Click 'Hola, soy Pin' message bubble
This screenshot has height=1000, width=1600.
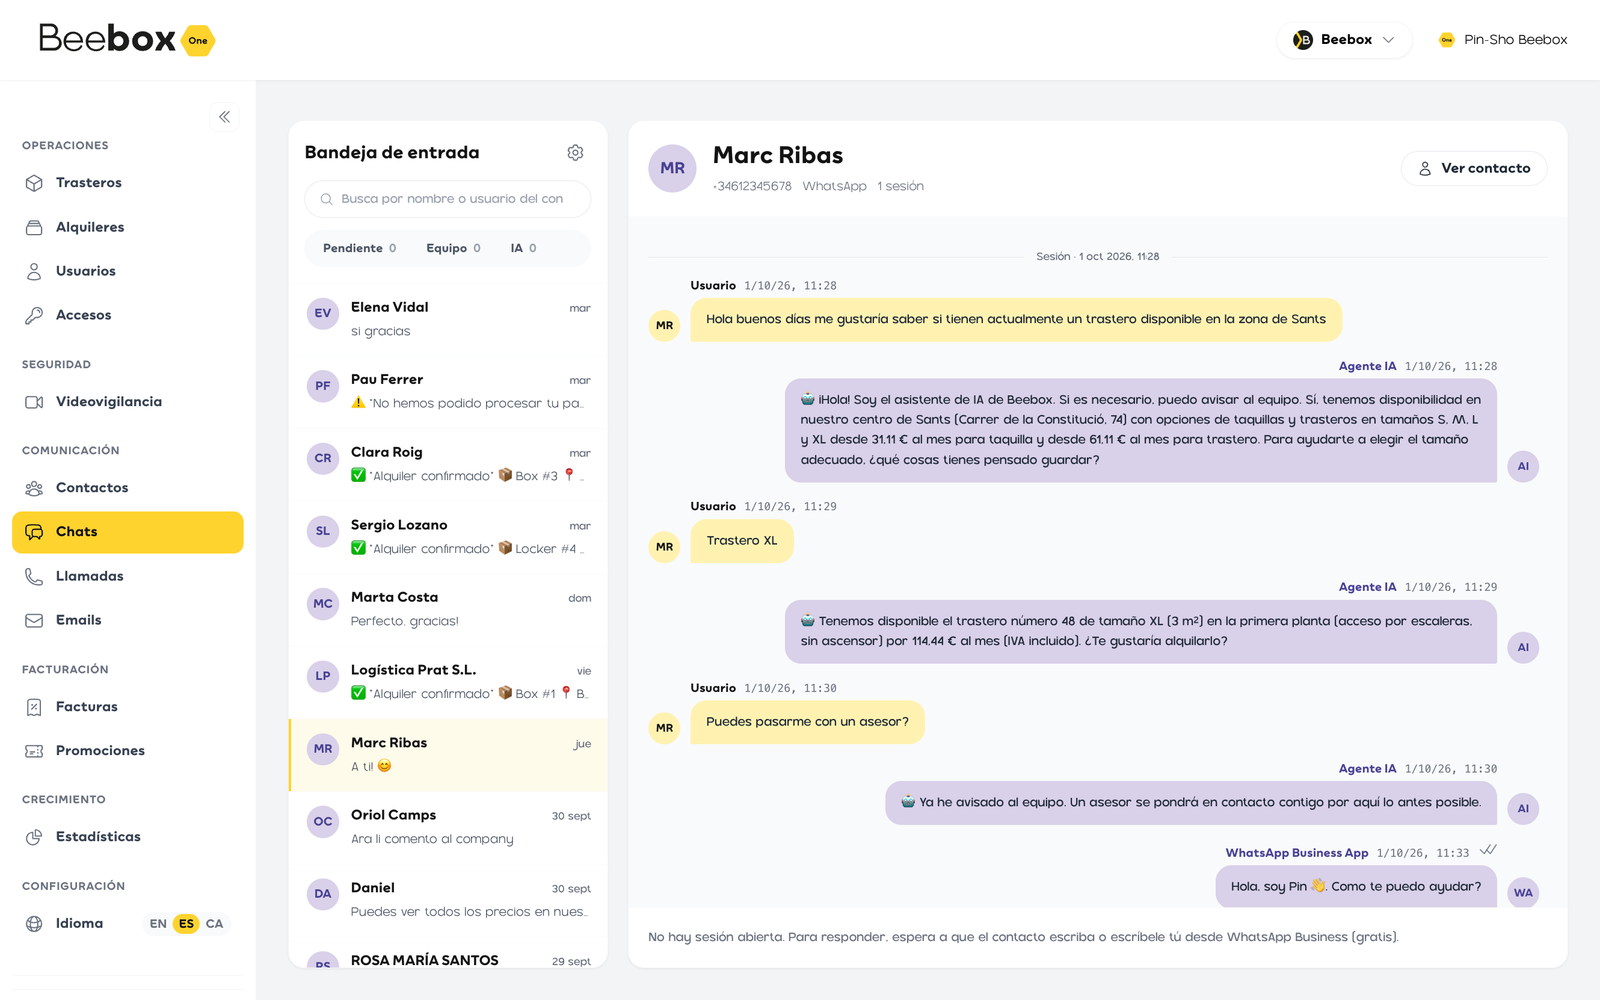[1356, 887]
